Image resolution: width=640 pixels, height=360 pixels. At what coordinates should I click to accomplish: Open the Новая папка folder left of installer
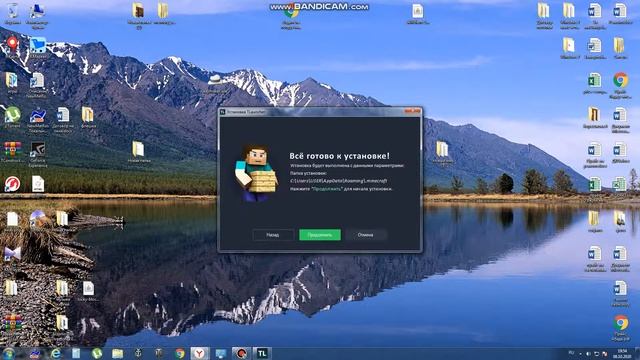point(138,152)
